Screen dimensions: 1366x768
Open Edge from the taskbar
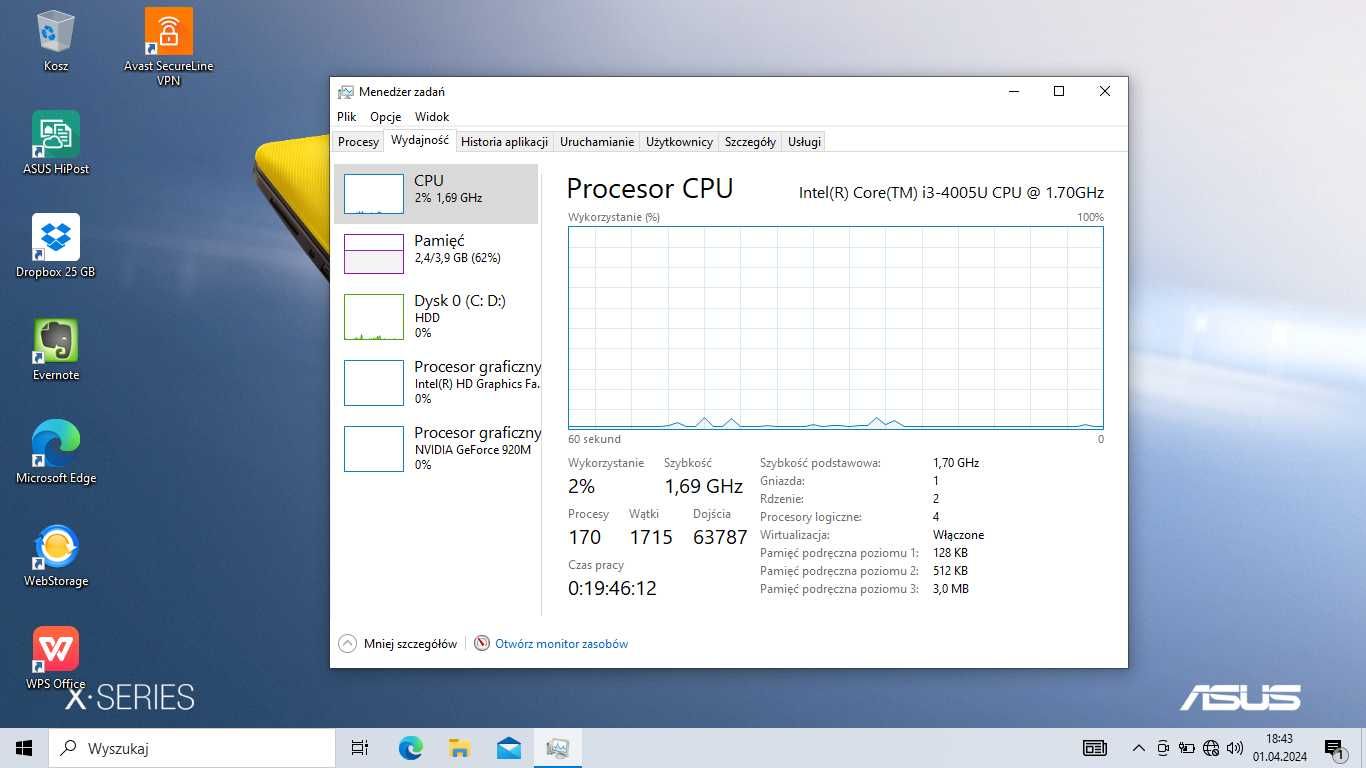tap(410, 748)
